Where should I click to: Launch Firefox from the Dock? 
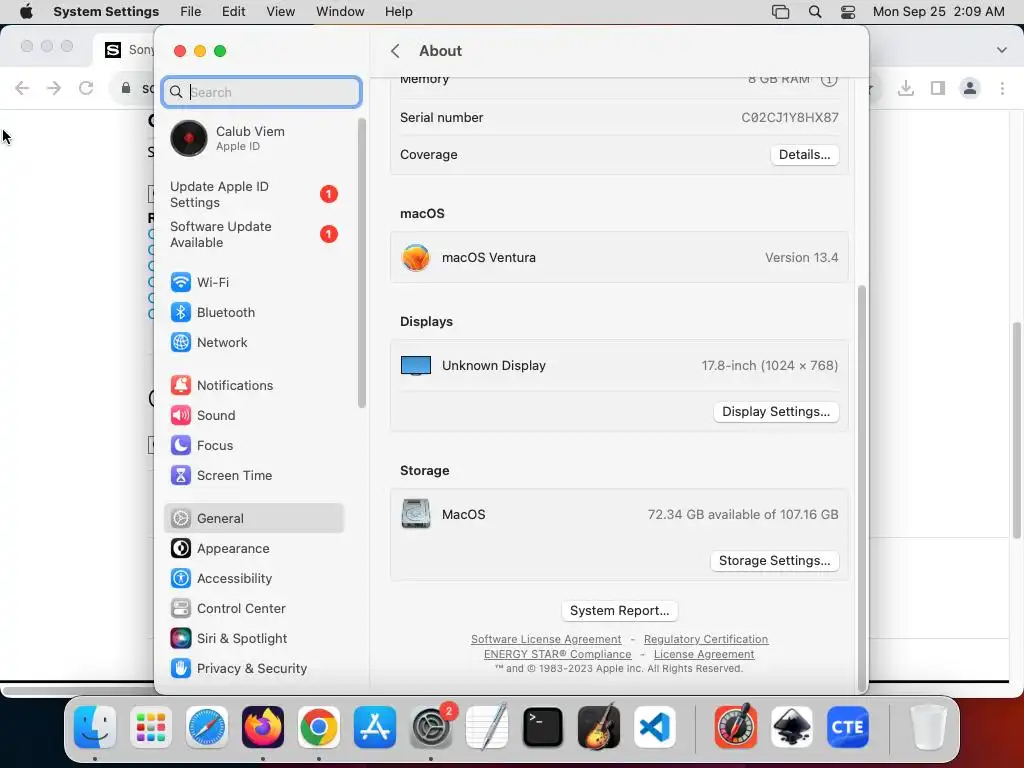pyautogui.click(x=263, y=727)
